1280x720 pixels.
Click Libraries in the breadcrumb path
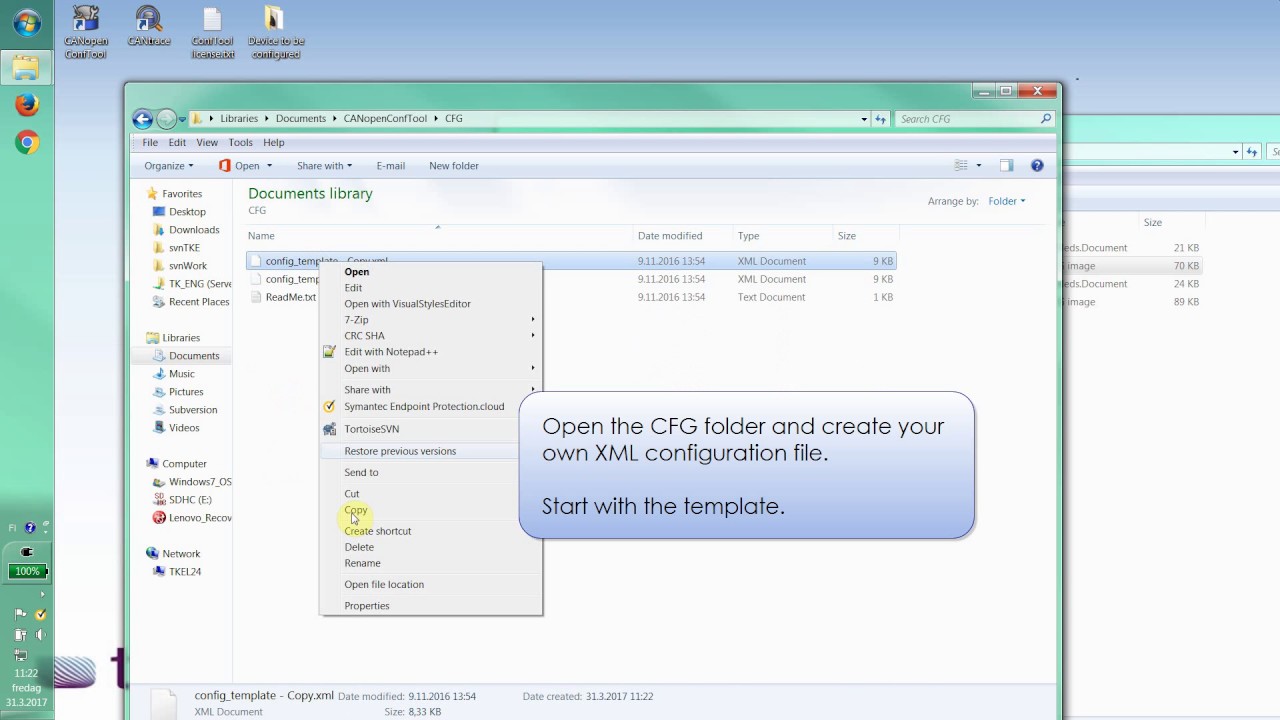pyautogui.click(x=239, y=119)
